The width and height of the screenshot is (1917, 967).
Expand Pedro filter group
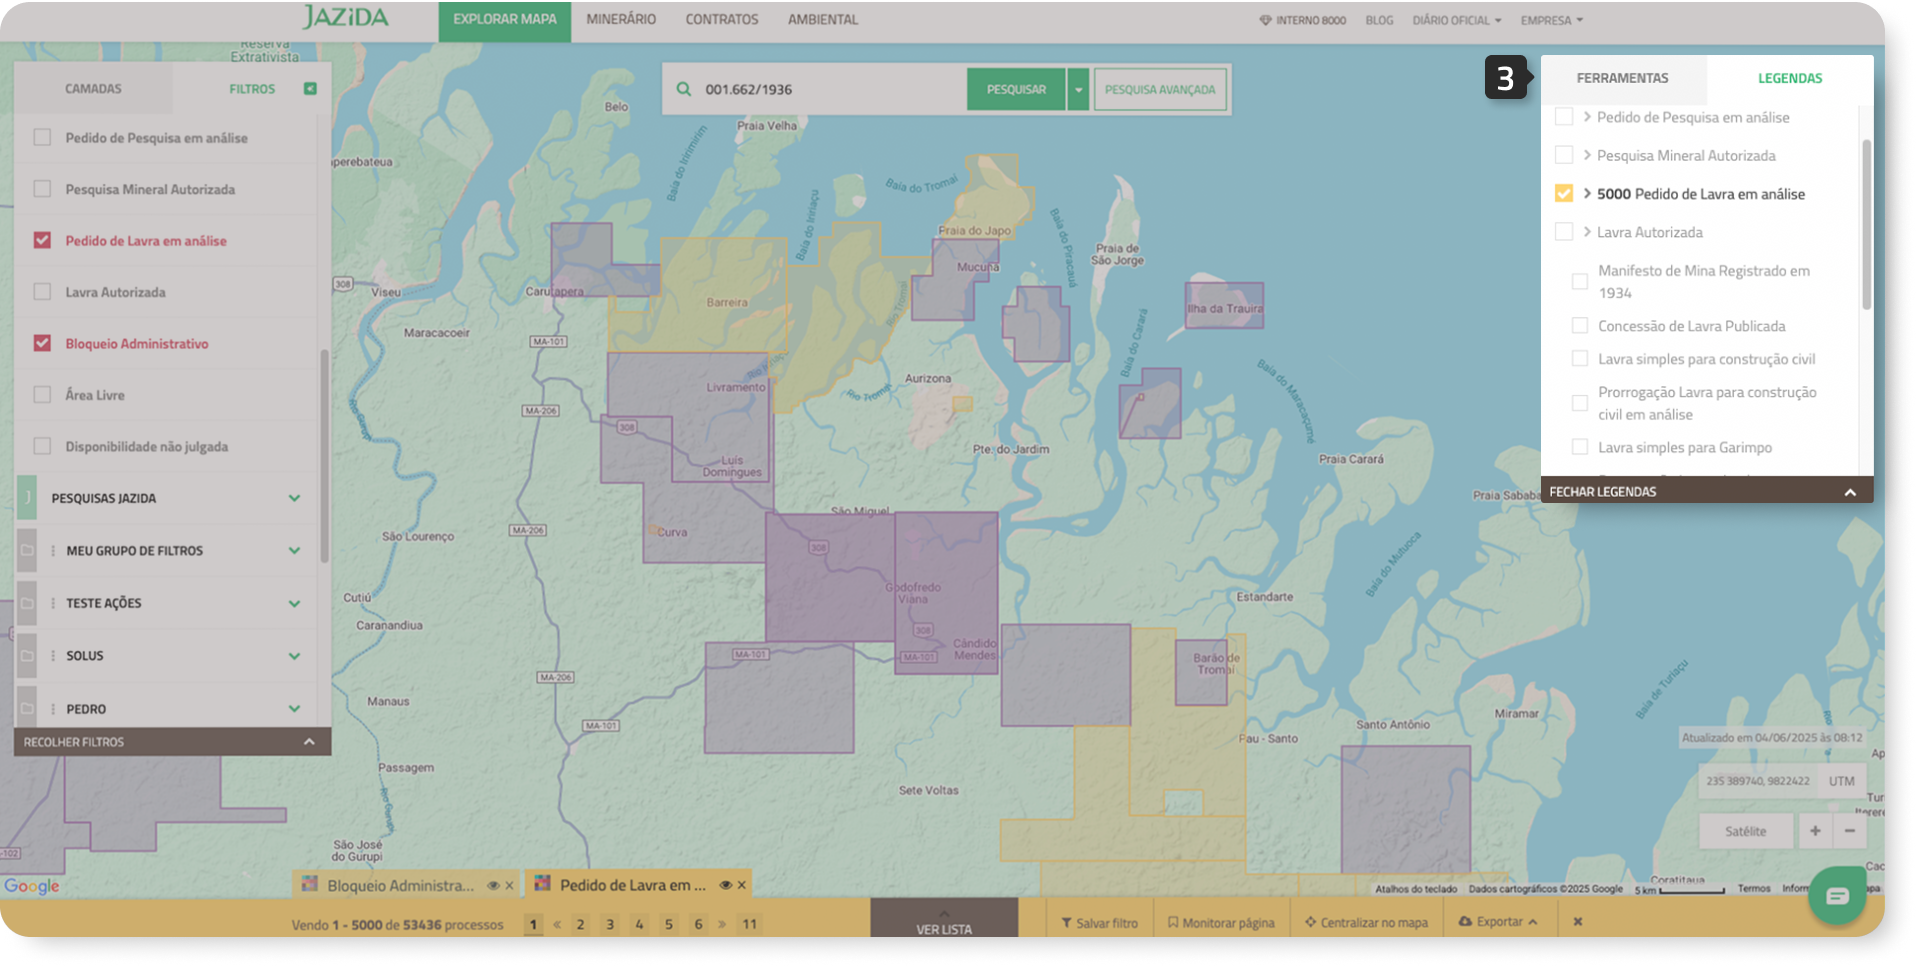pos(294,709)
